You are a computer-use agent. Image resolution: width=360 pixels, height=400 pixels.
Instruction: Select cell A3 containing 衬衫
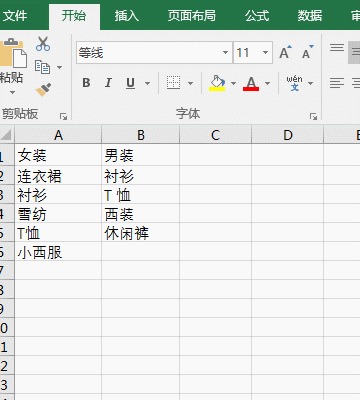tap(58, 195)
